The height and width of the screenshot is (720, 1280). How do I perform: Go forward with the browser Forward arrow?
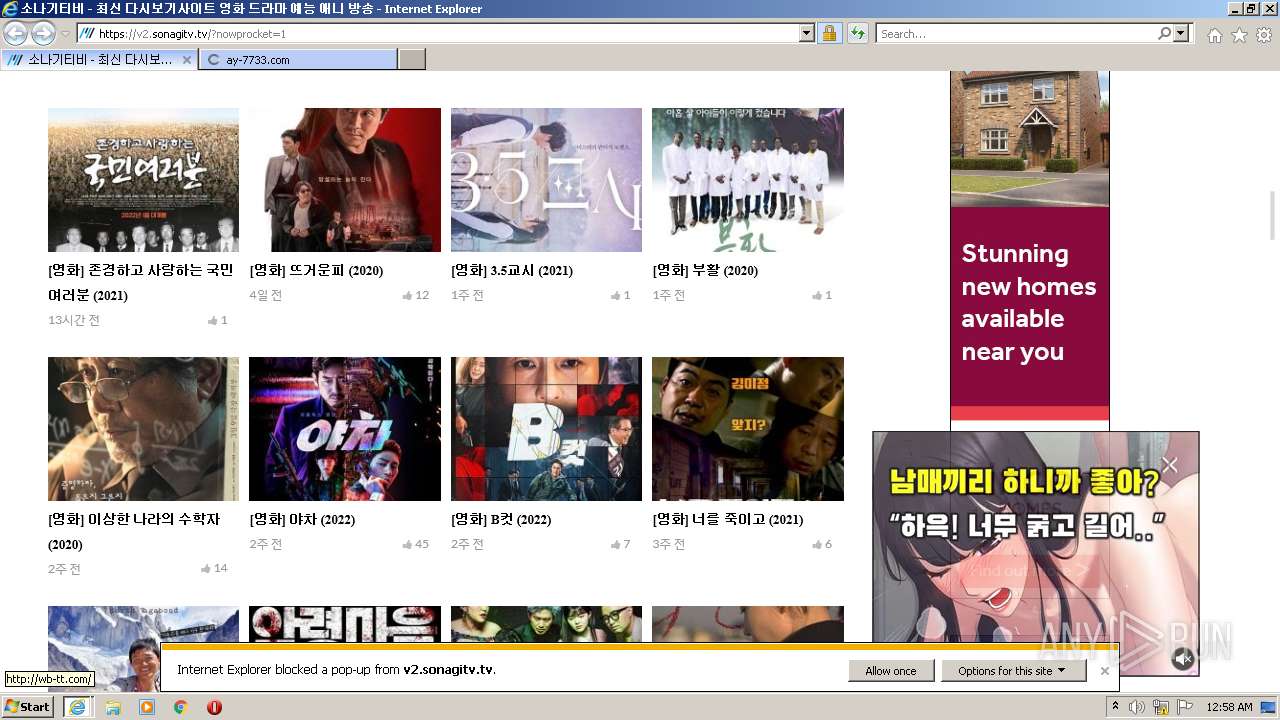click(x=43, y=33)
